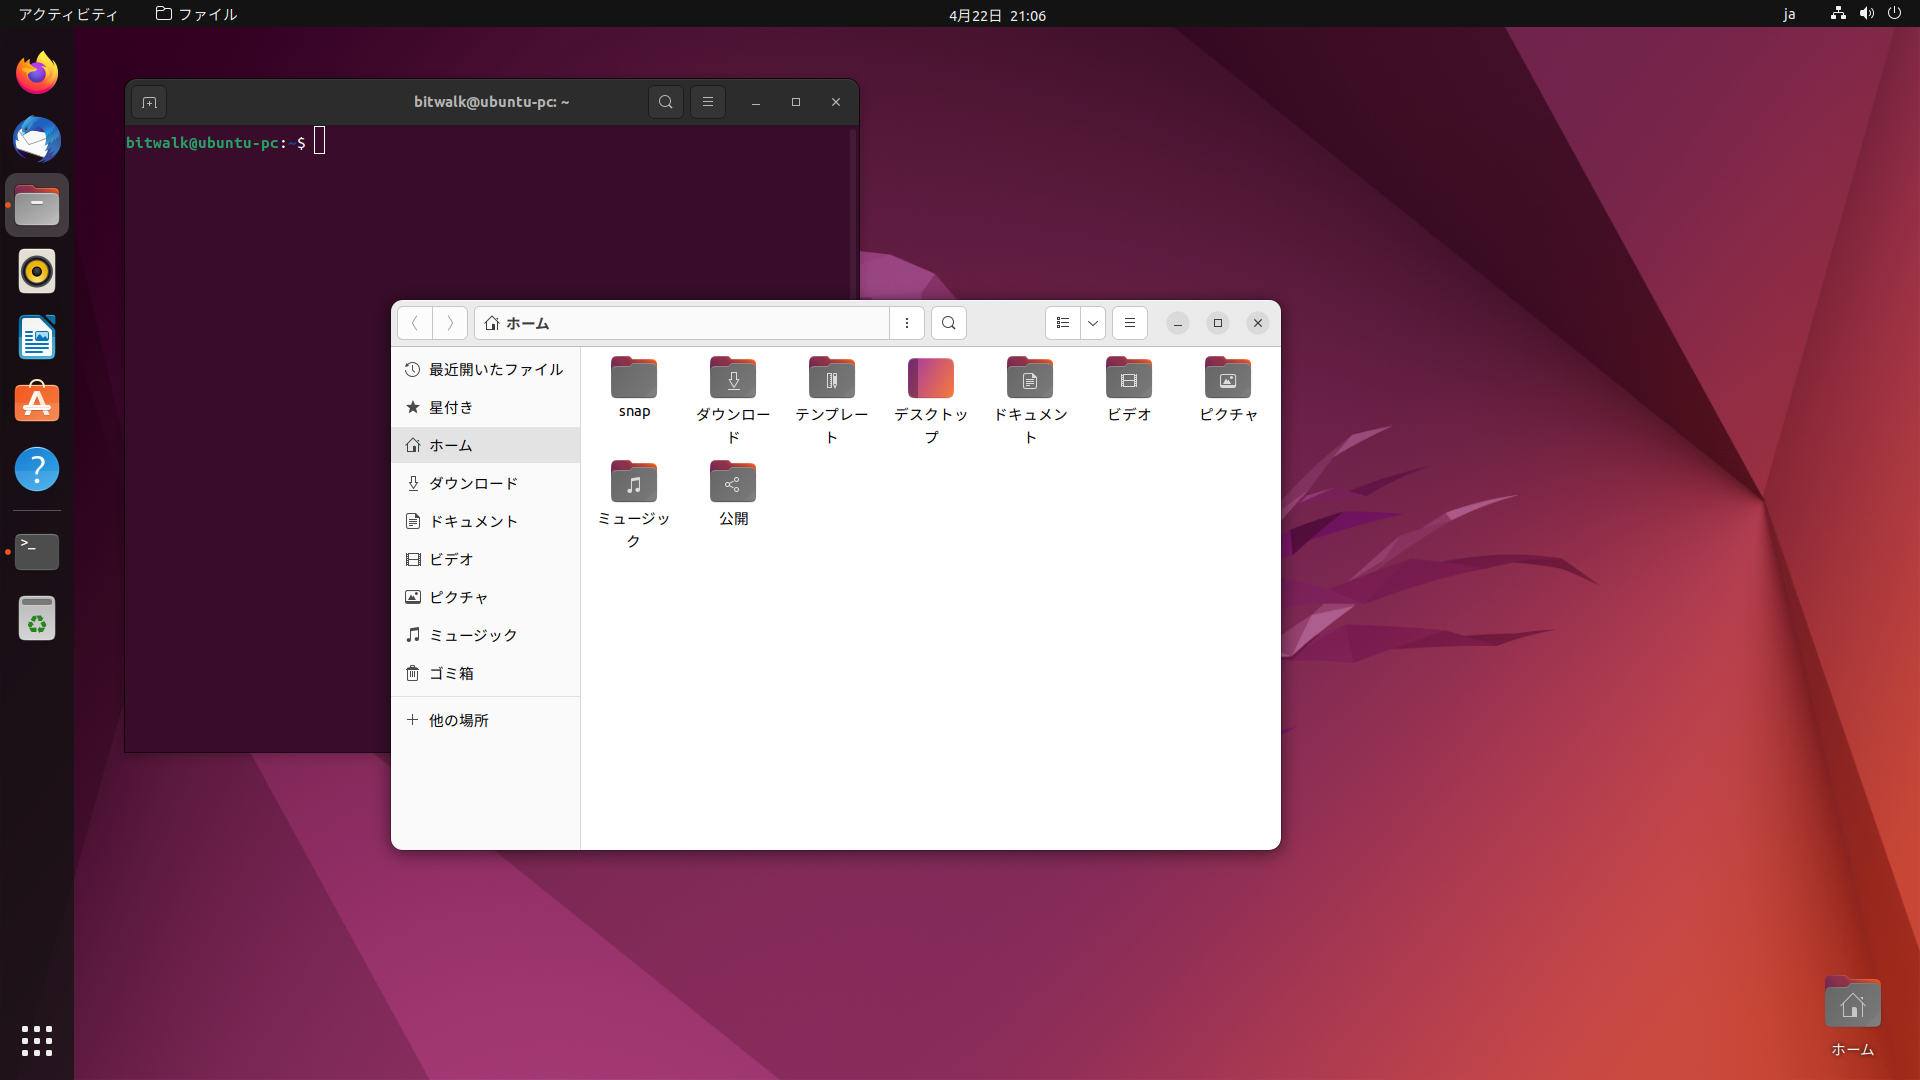Expand view options dropdown arrow
Viewport: 1920px width, 1080px height.
(x=1093, y=323)
